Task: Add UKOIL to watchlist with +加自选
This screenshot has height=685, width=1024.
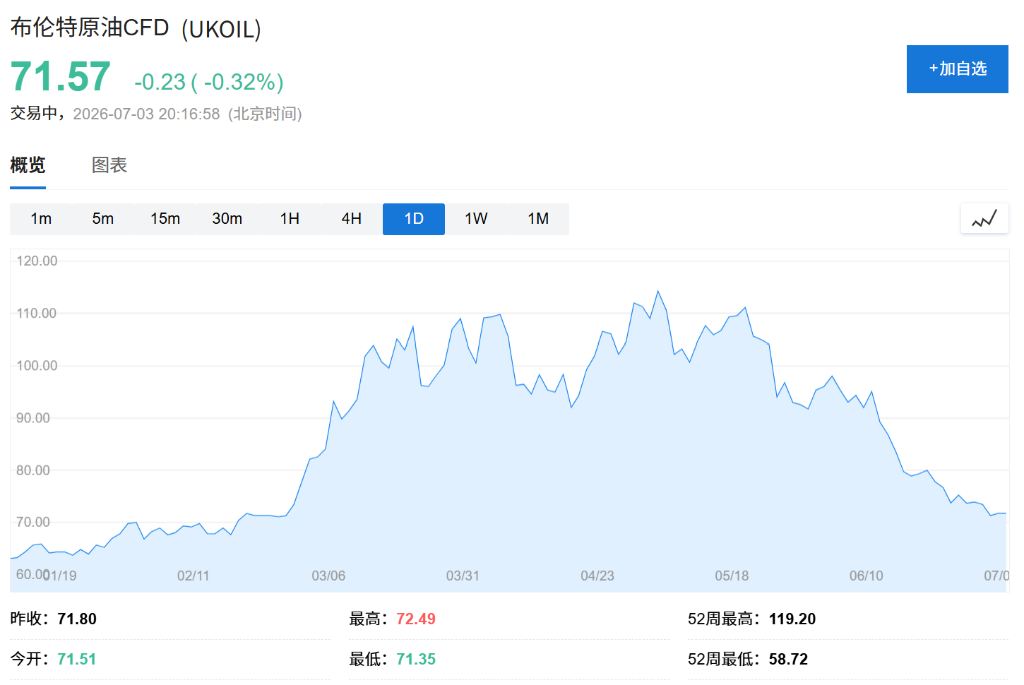Action: click(957, 69)
